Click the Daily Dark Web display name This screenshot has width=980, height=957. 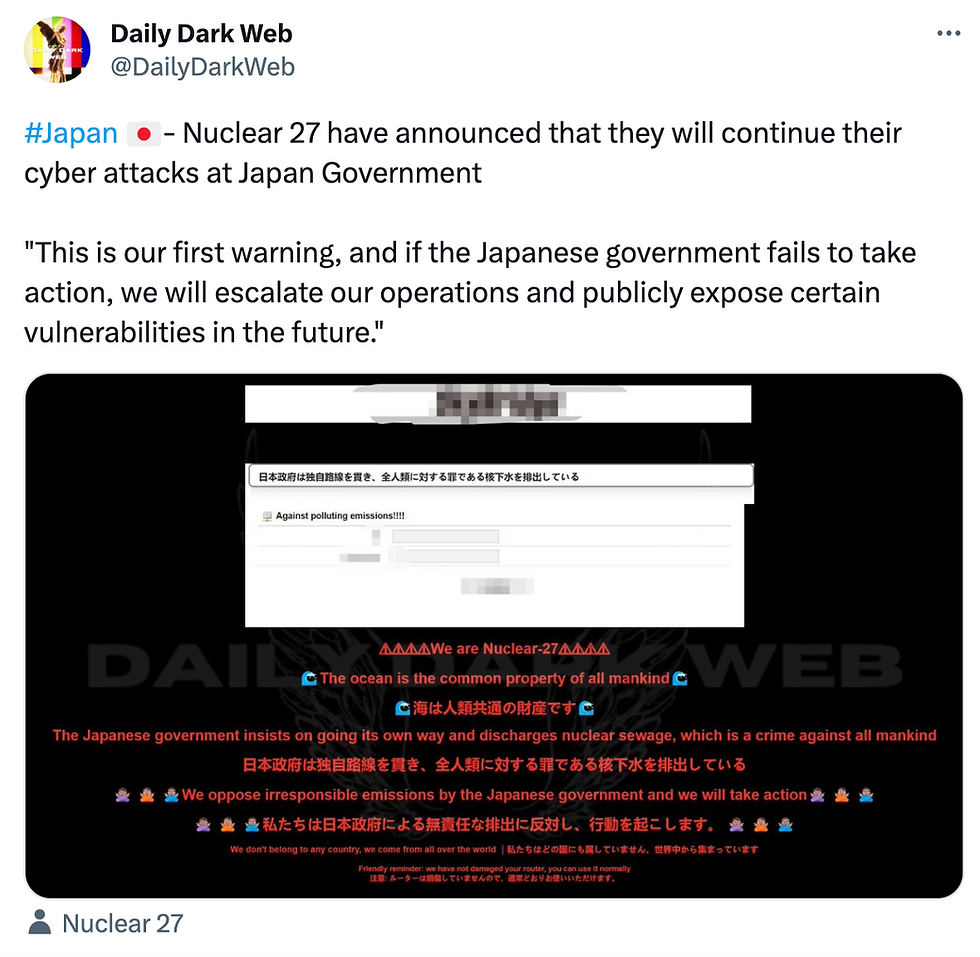[201, 34]
